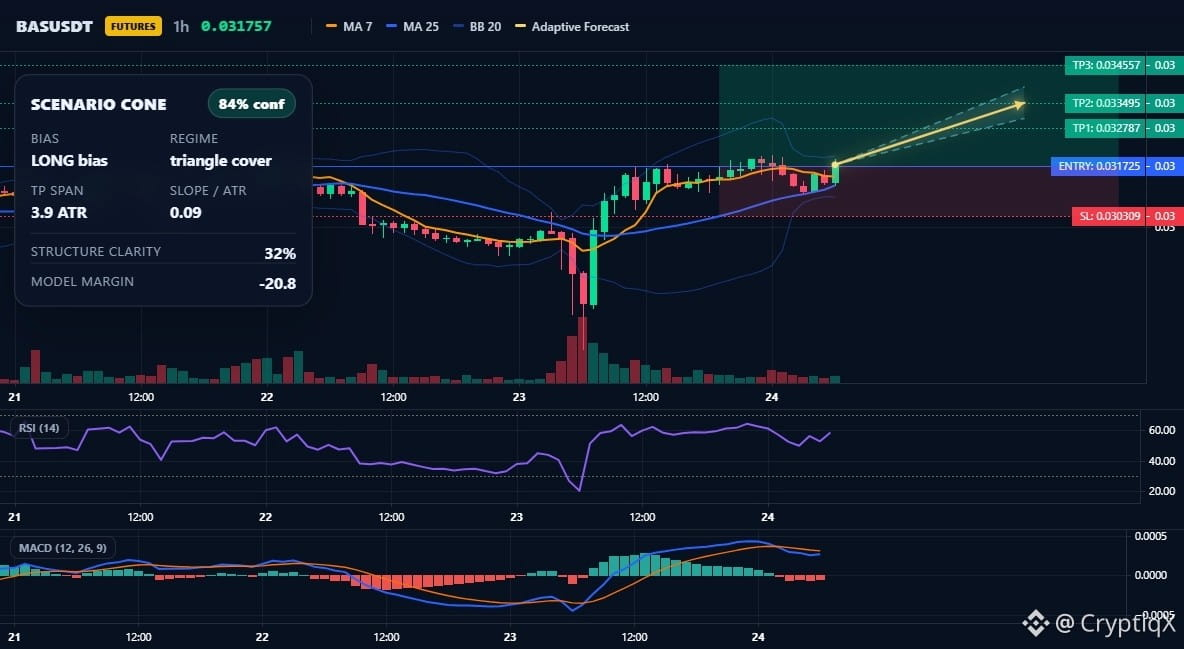Click the triangle cover regime value
1184x649 pixels.
(x=220, y=161)
